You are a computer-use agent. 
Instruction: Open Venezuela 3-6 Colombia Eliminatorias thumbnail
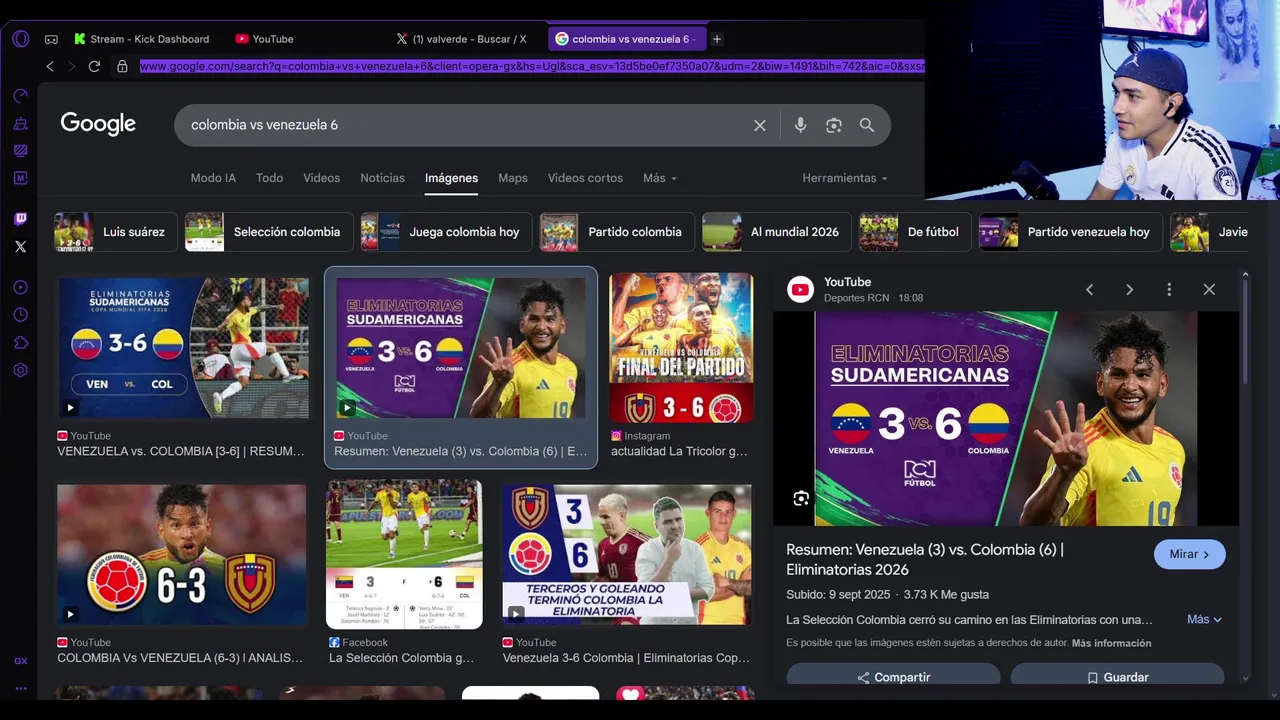tap(627, 555)
